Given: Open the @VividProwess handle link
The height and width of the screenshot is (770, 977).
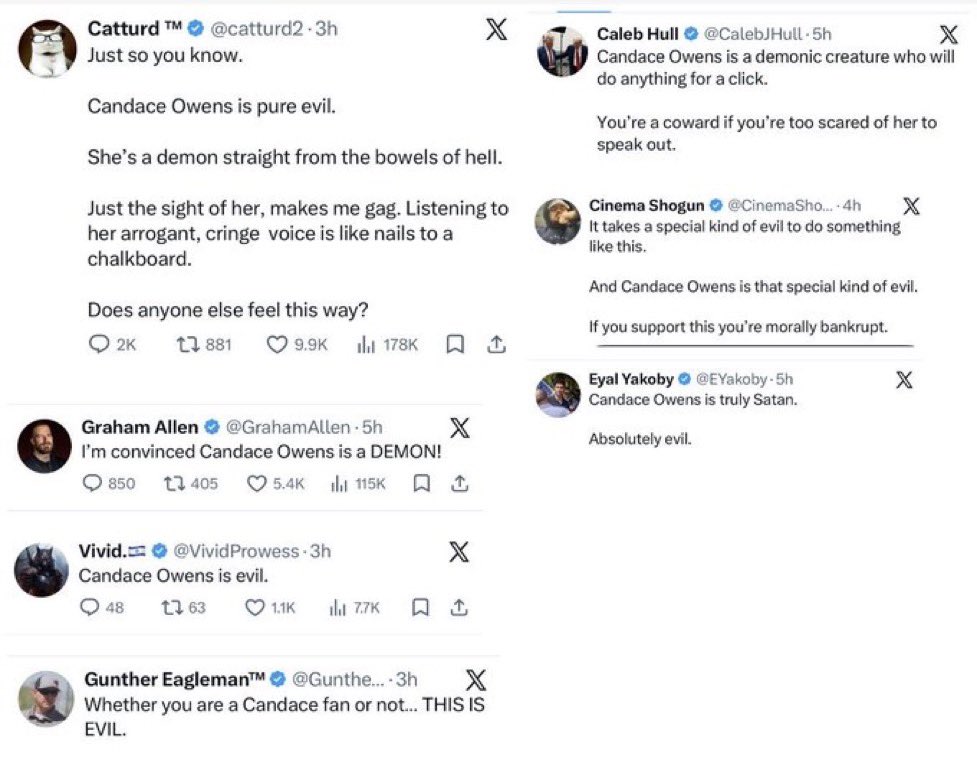Looking at the screenshot, I should (236, 551).
